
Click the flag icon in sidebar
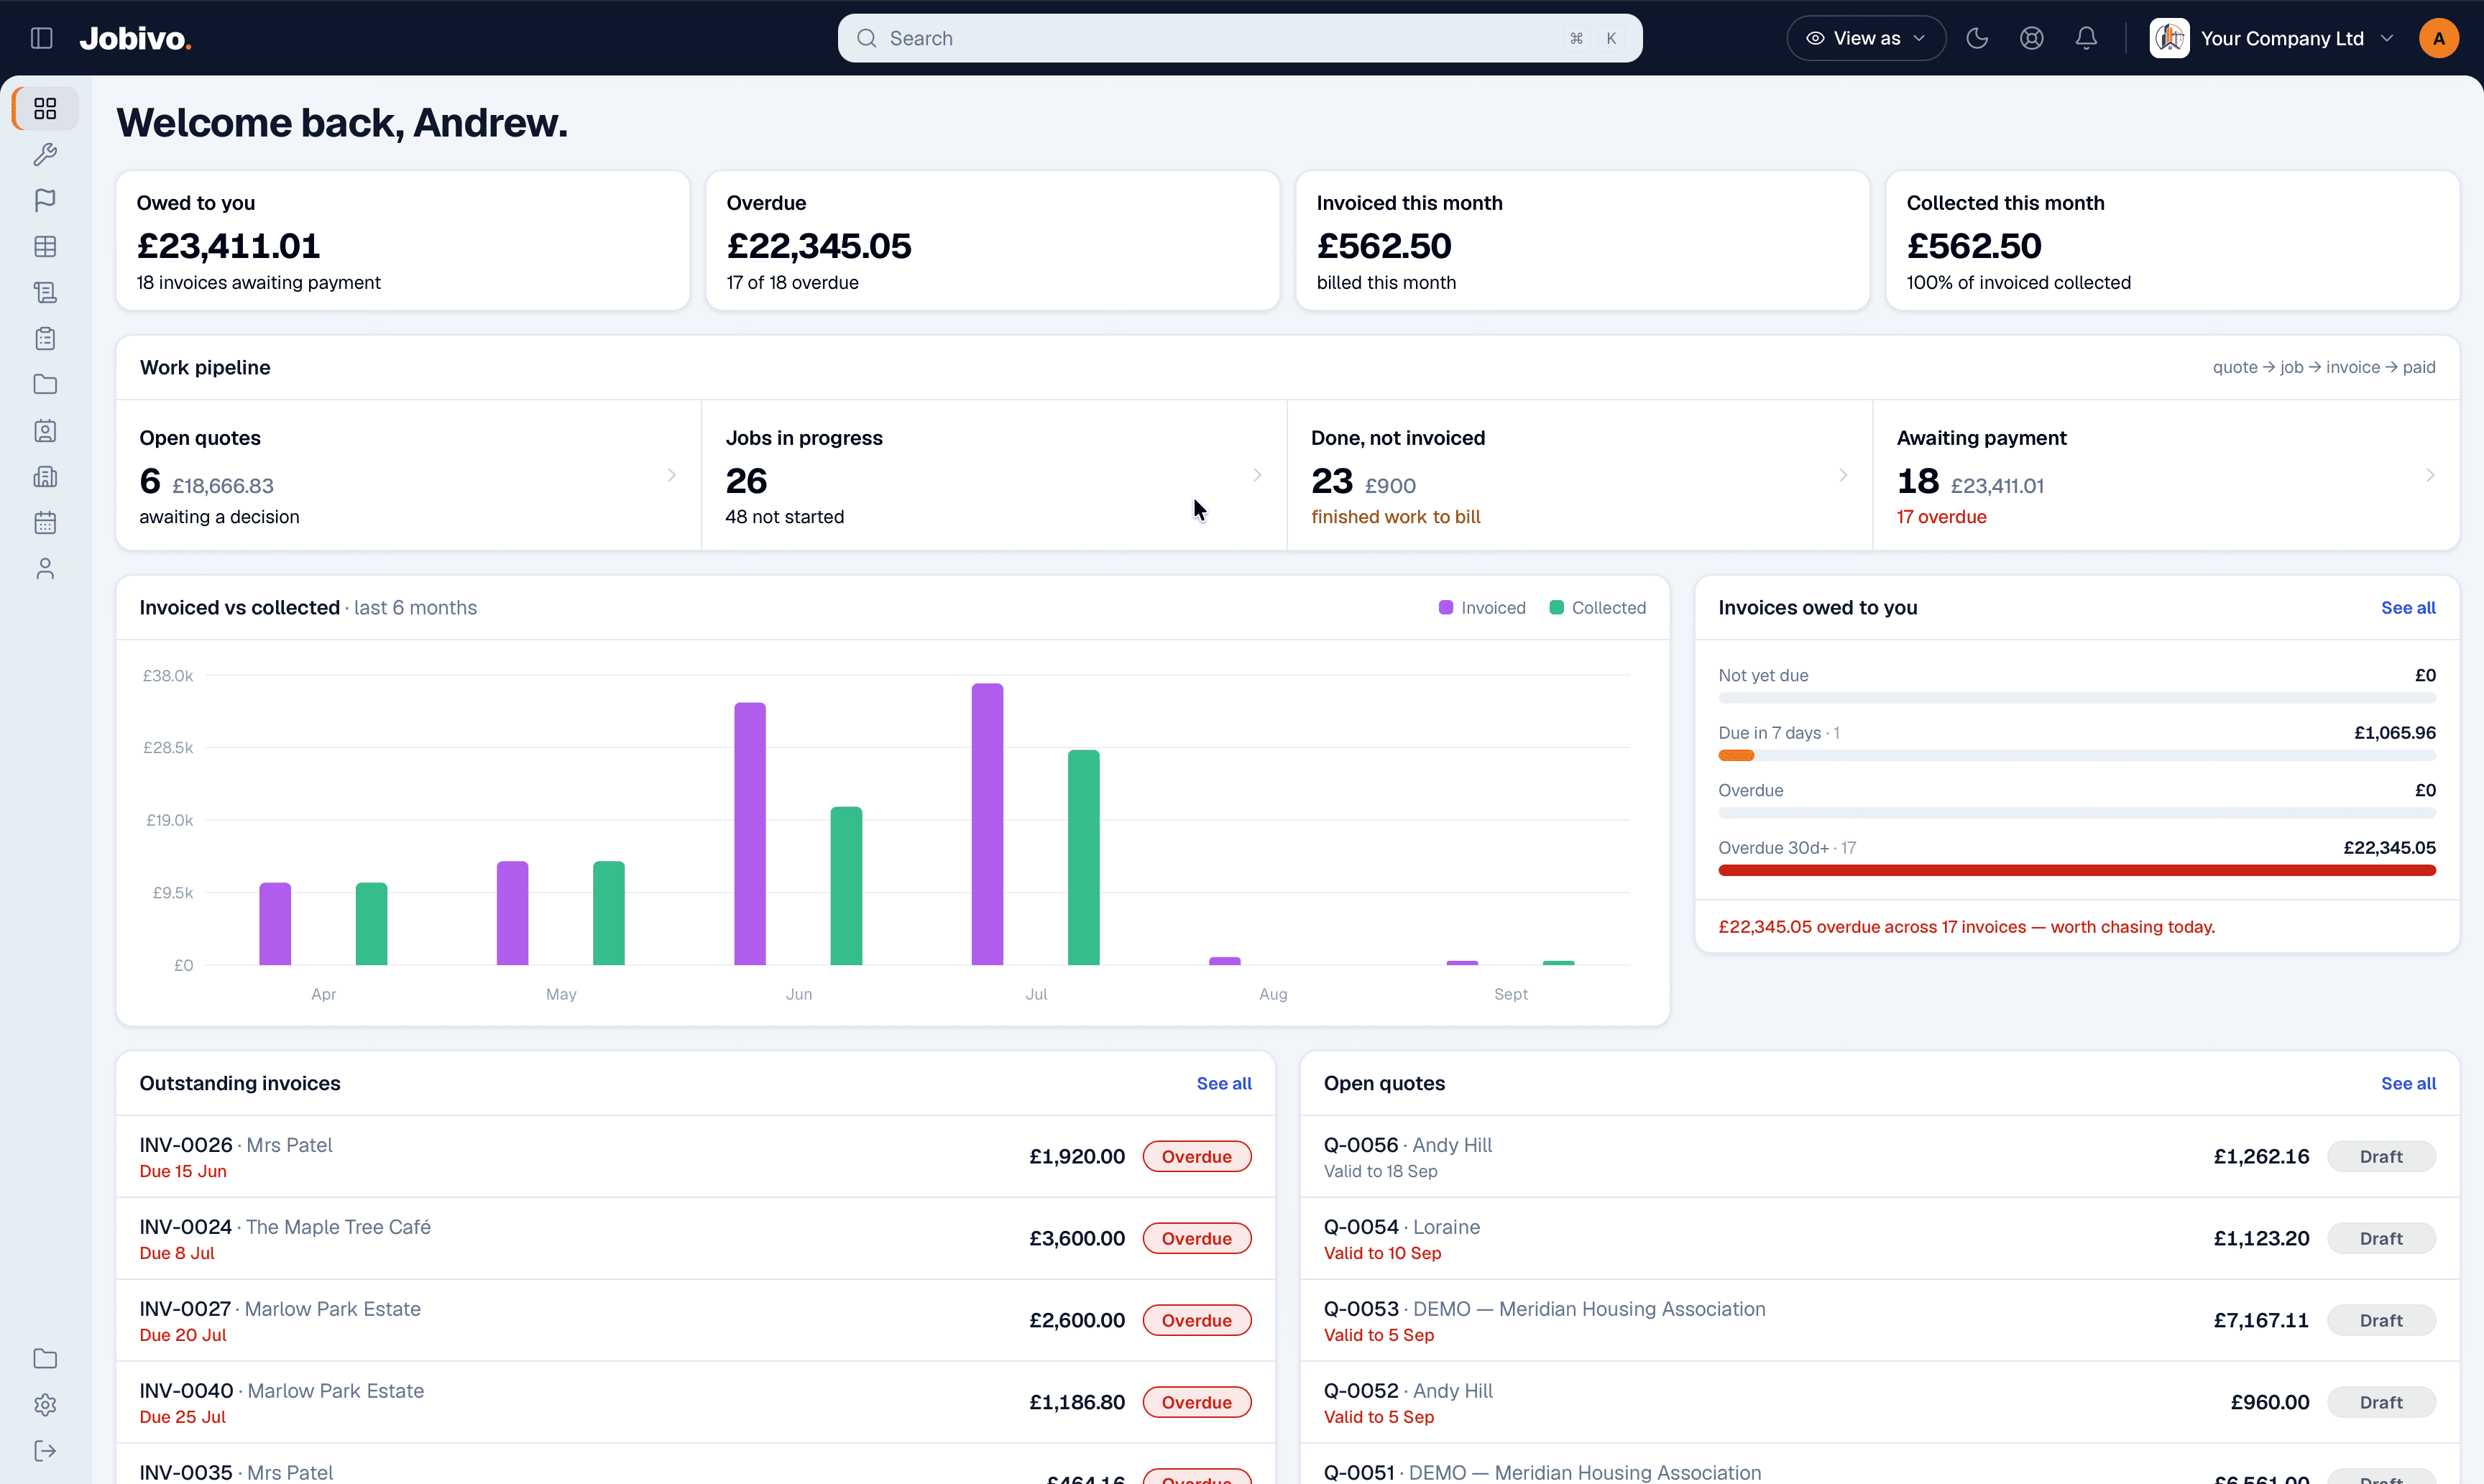(x=45, y=200)
